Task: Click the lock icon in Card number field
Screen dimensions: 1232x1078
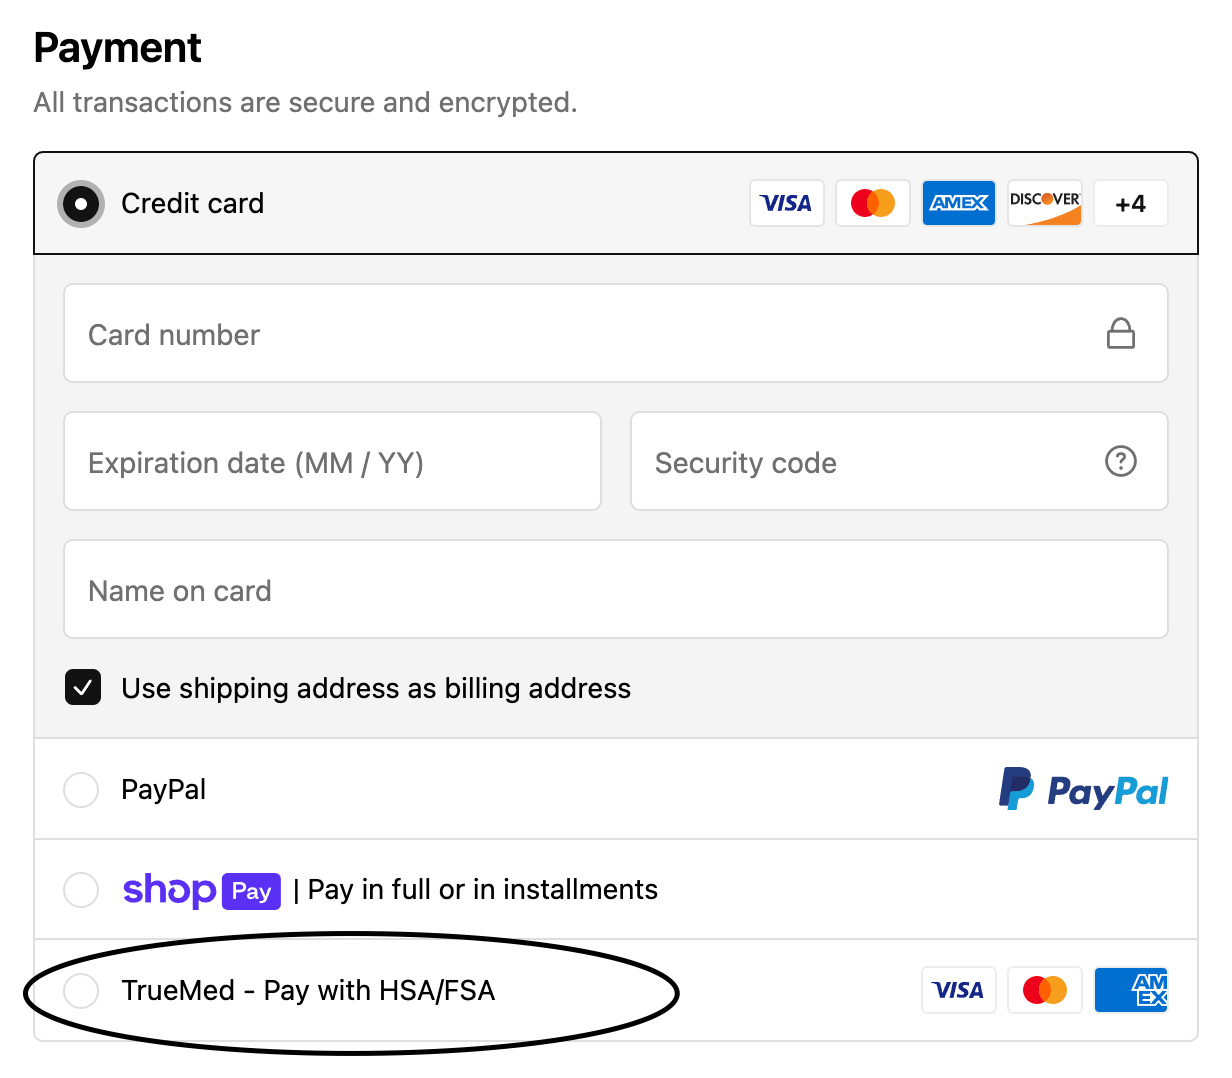Action: [x=1120, y=333]
